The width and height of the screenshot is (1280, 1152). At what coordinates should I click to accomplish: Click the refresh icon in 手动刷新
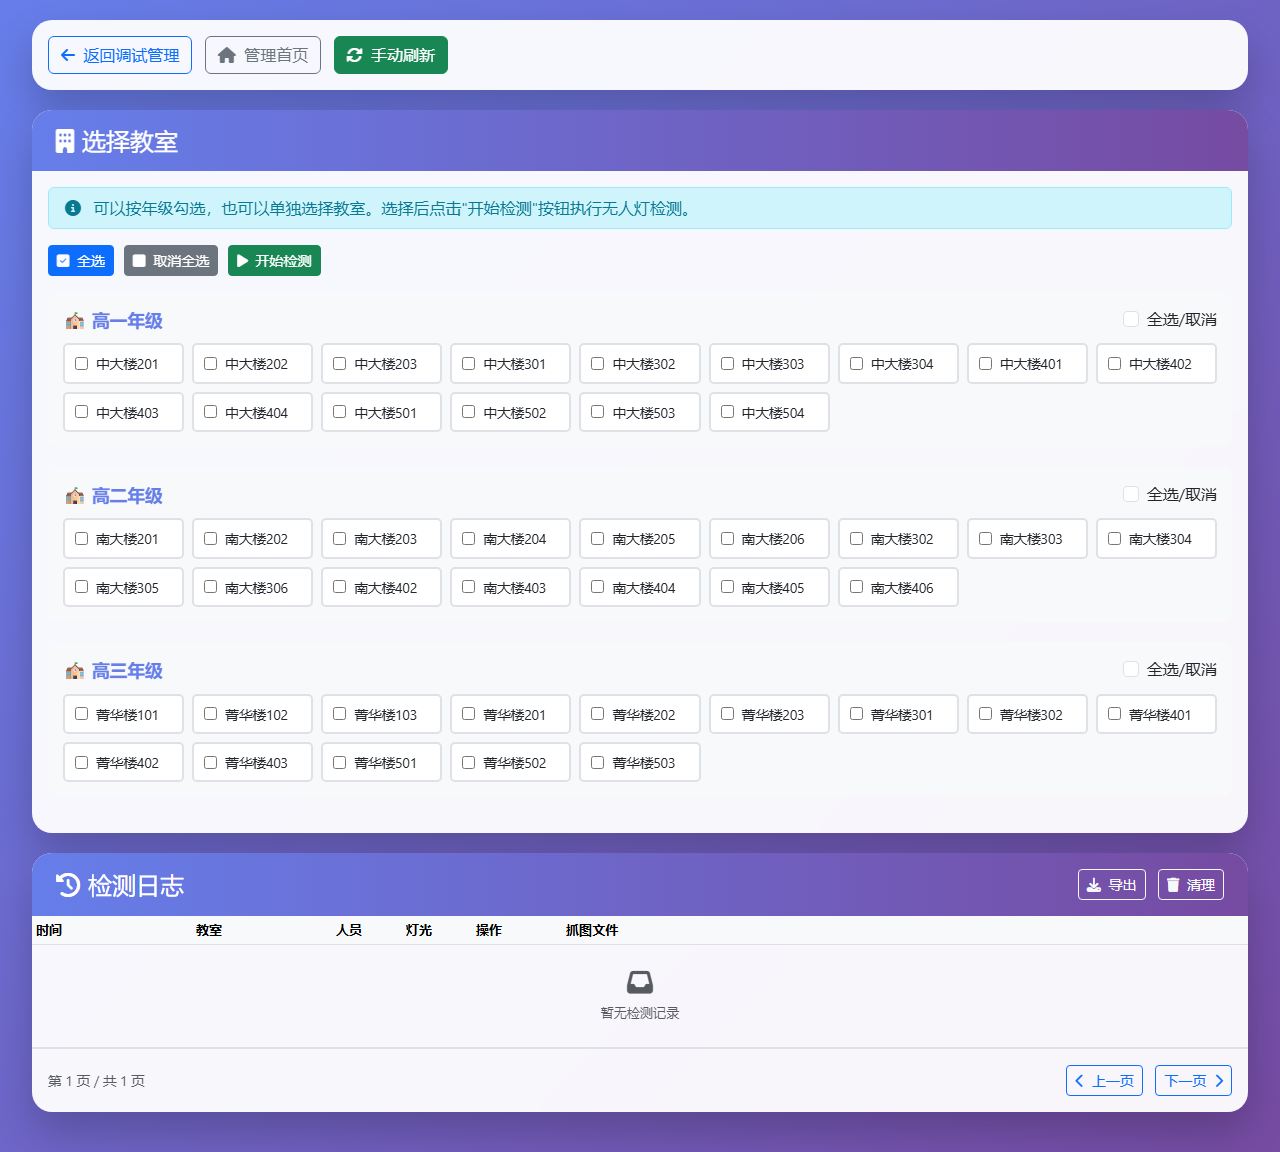click(354, 55)
